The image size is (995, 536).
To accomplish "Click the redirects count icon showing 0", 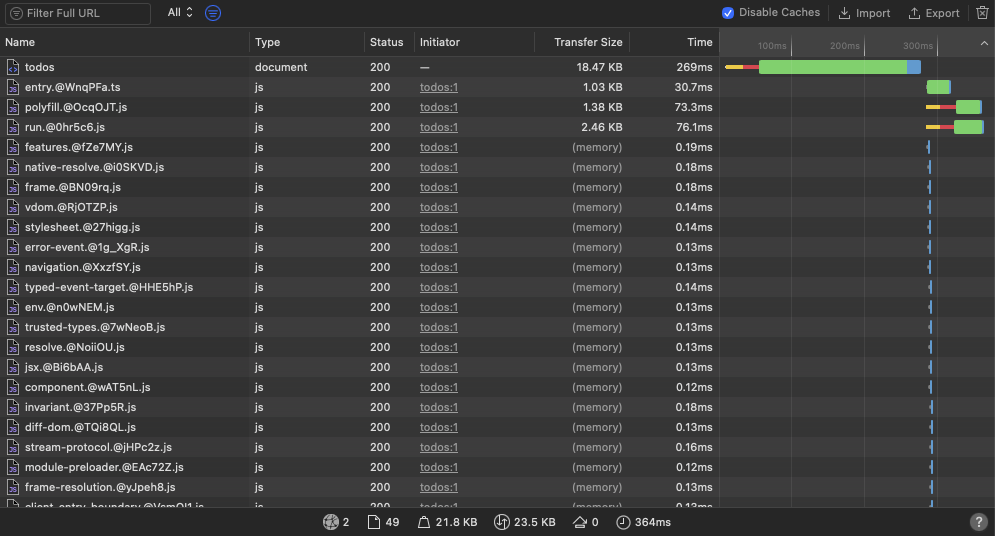I will point(579,522).
